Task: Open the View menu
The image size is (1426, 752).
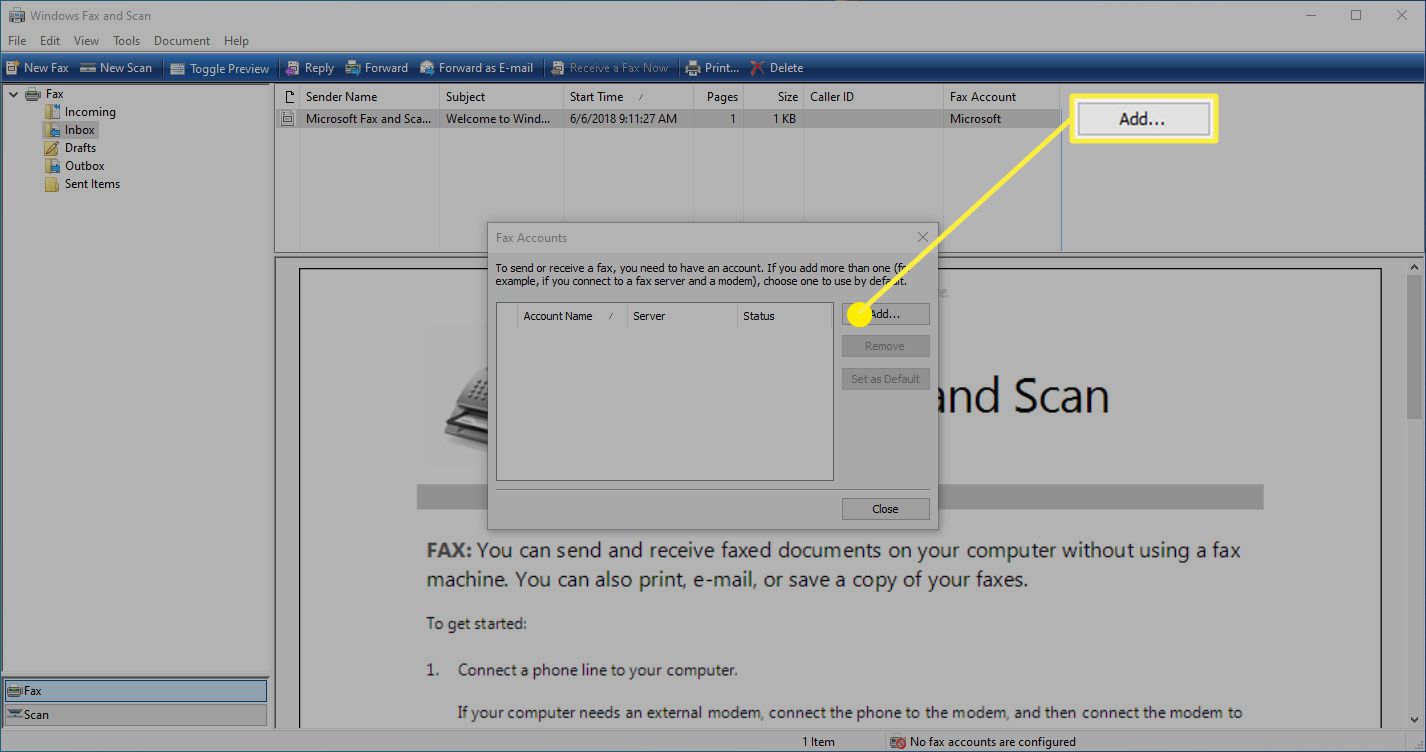Action: (x=86, y=41)
